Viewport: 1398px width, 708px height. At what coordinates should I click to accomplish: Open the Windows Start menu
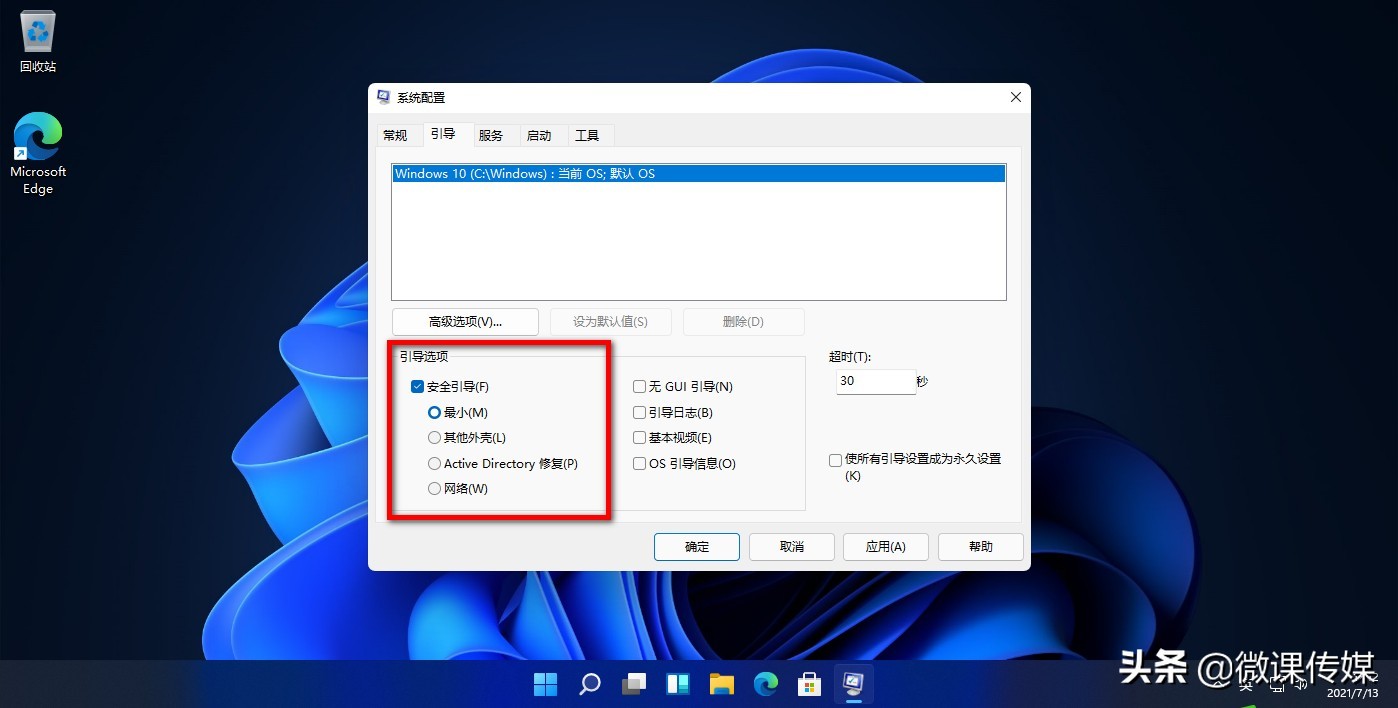click(545, 684)
